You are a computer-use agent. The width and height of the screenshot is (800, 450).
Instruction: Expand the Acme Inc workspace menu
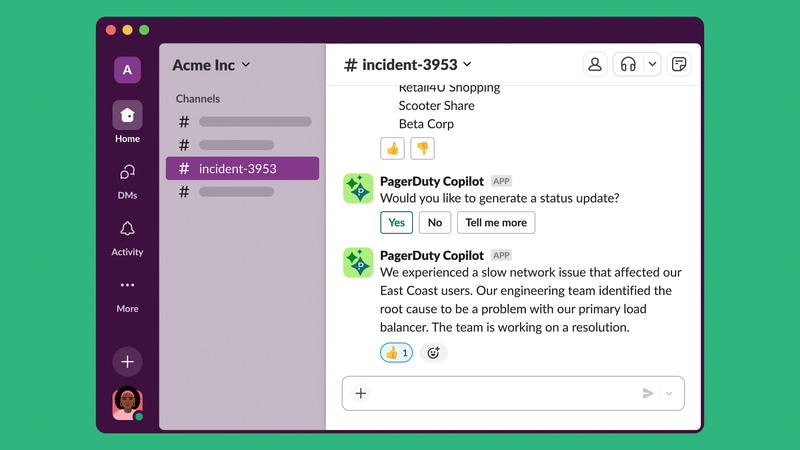[x=211, y=65]
